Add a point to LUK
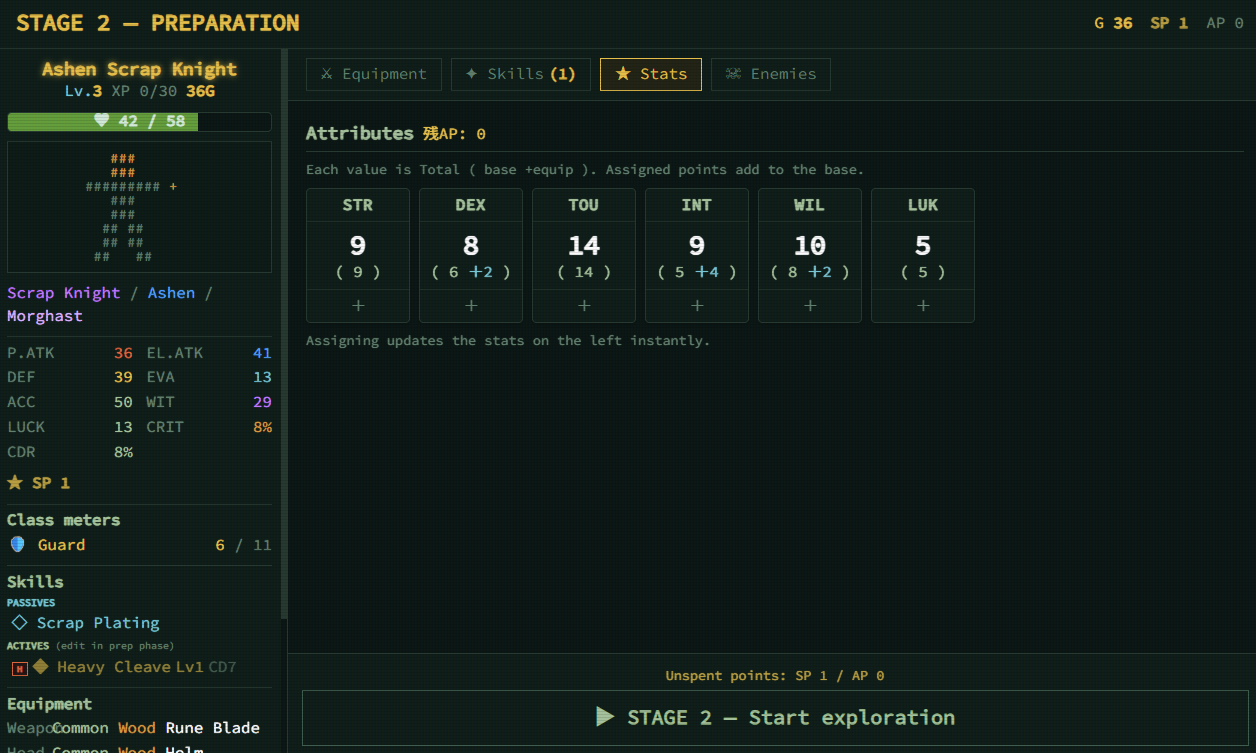 [x=923, y=306]
